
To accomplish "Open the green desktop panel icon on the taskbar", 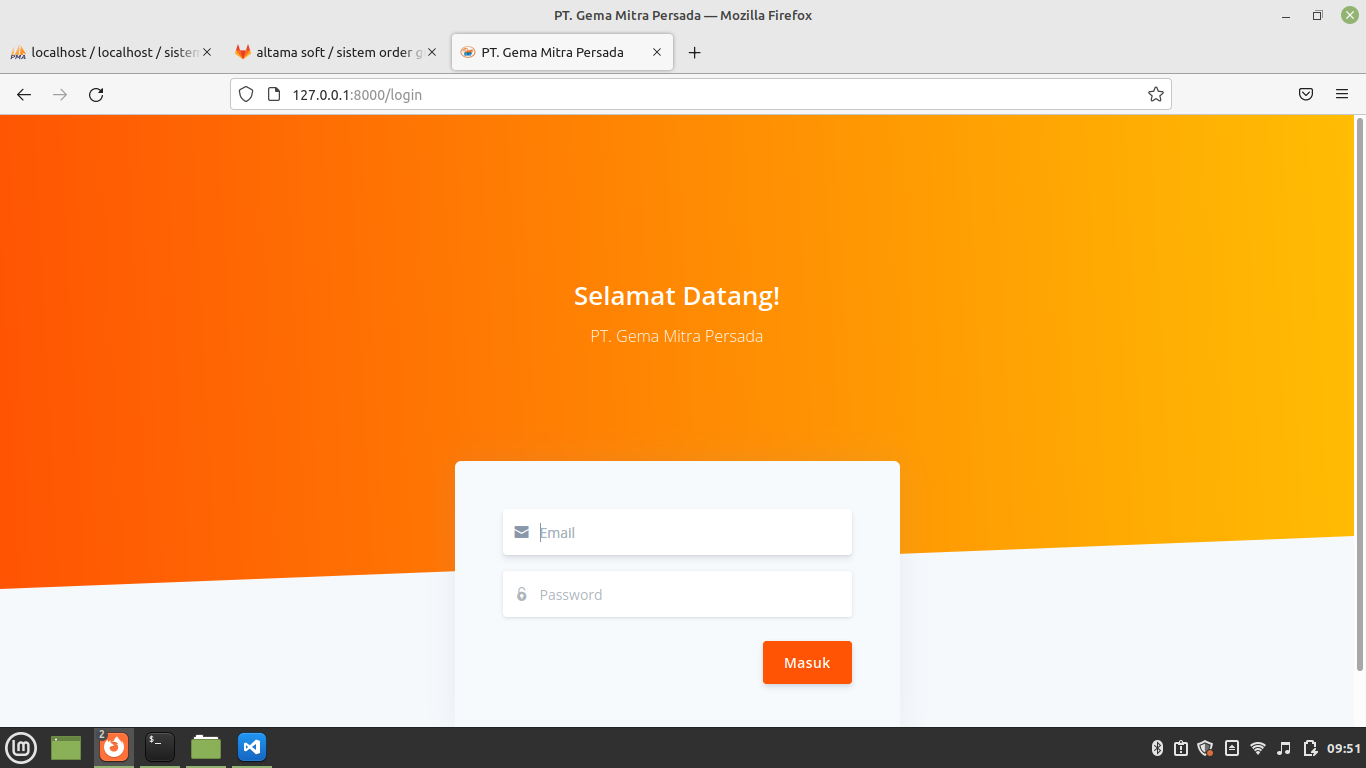I will tap(66, 747).
